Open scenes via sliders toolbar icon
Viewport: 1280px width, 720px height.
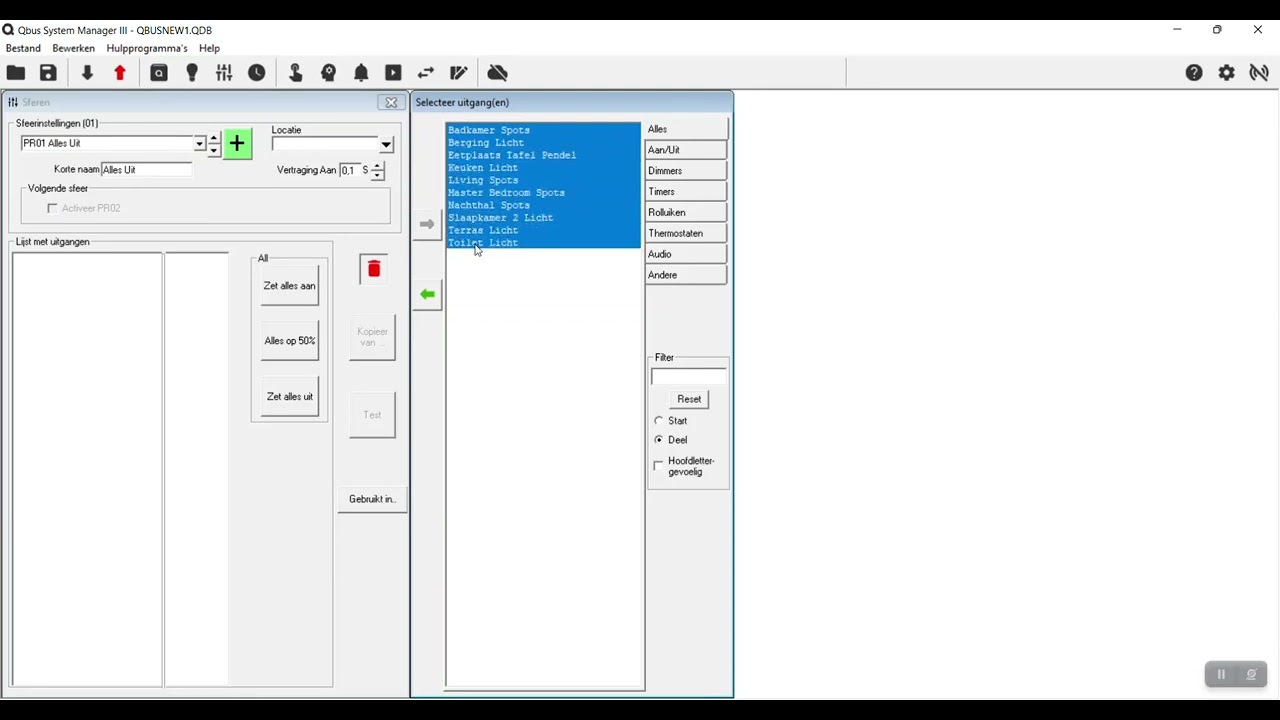coord(224,73)
